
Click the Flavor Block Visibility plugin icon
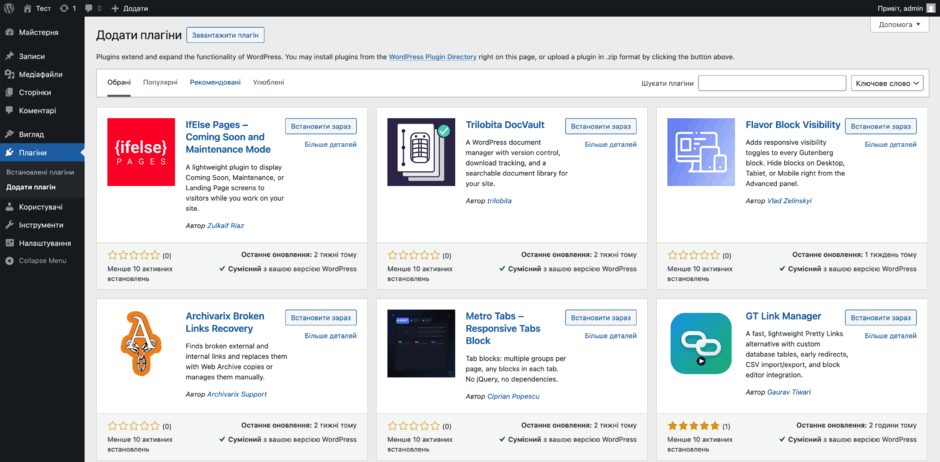pos(701,152)
